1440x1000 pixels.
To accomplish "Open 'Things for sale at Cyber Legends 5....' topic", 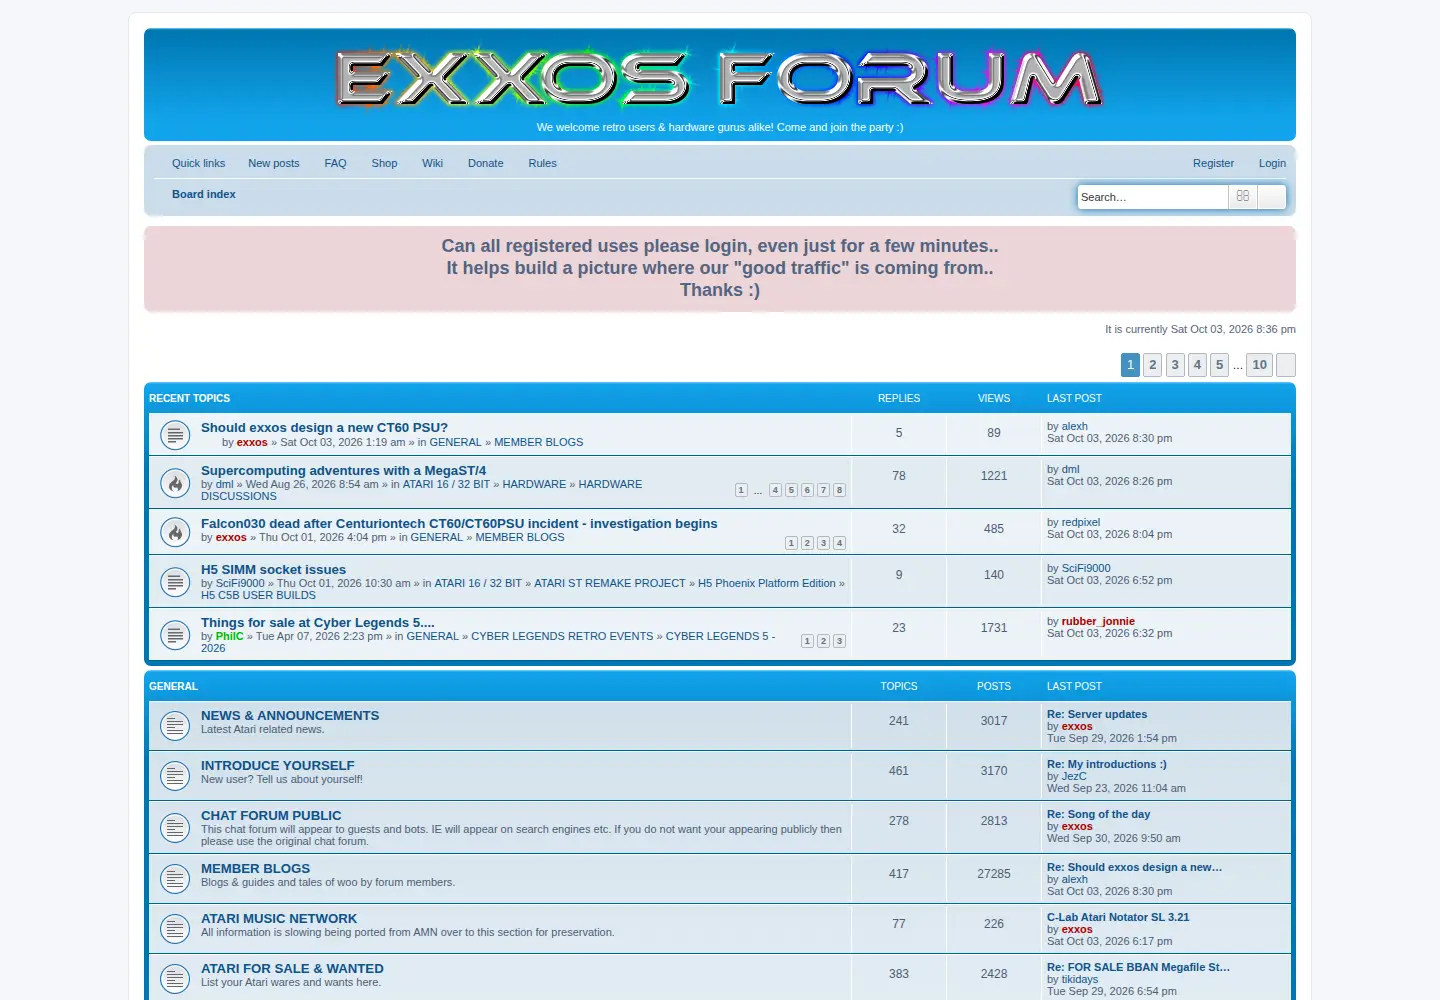I will pos(318,622).
